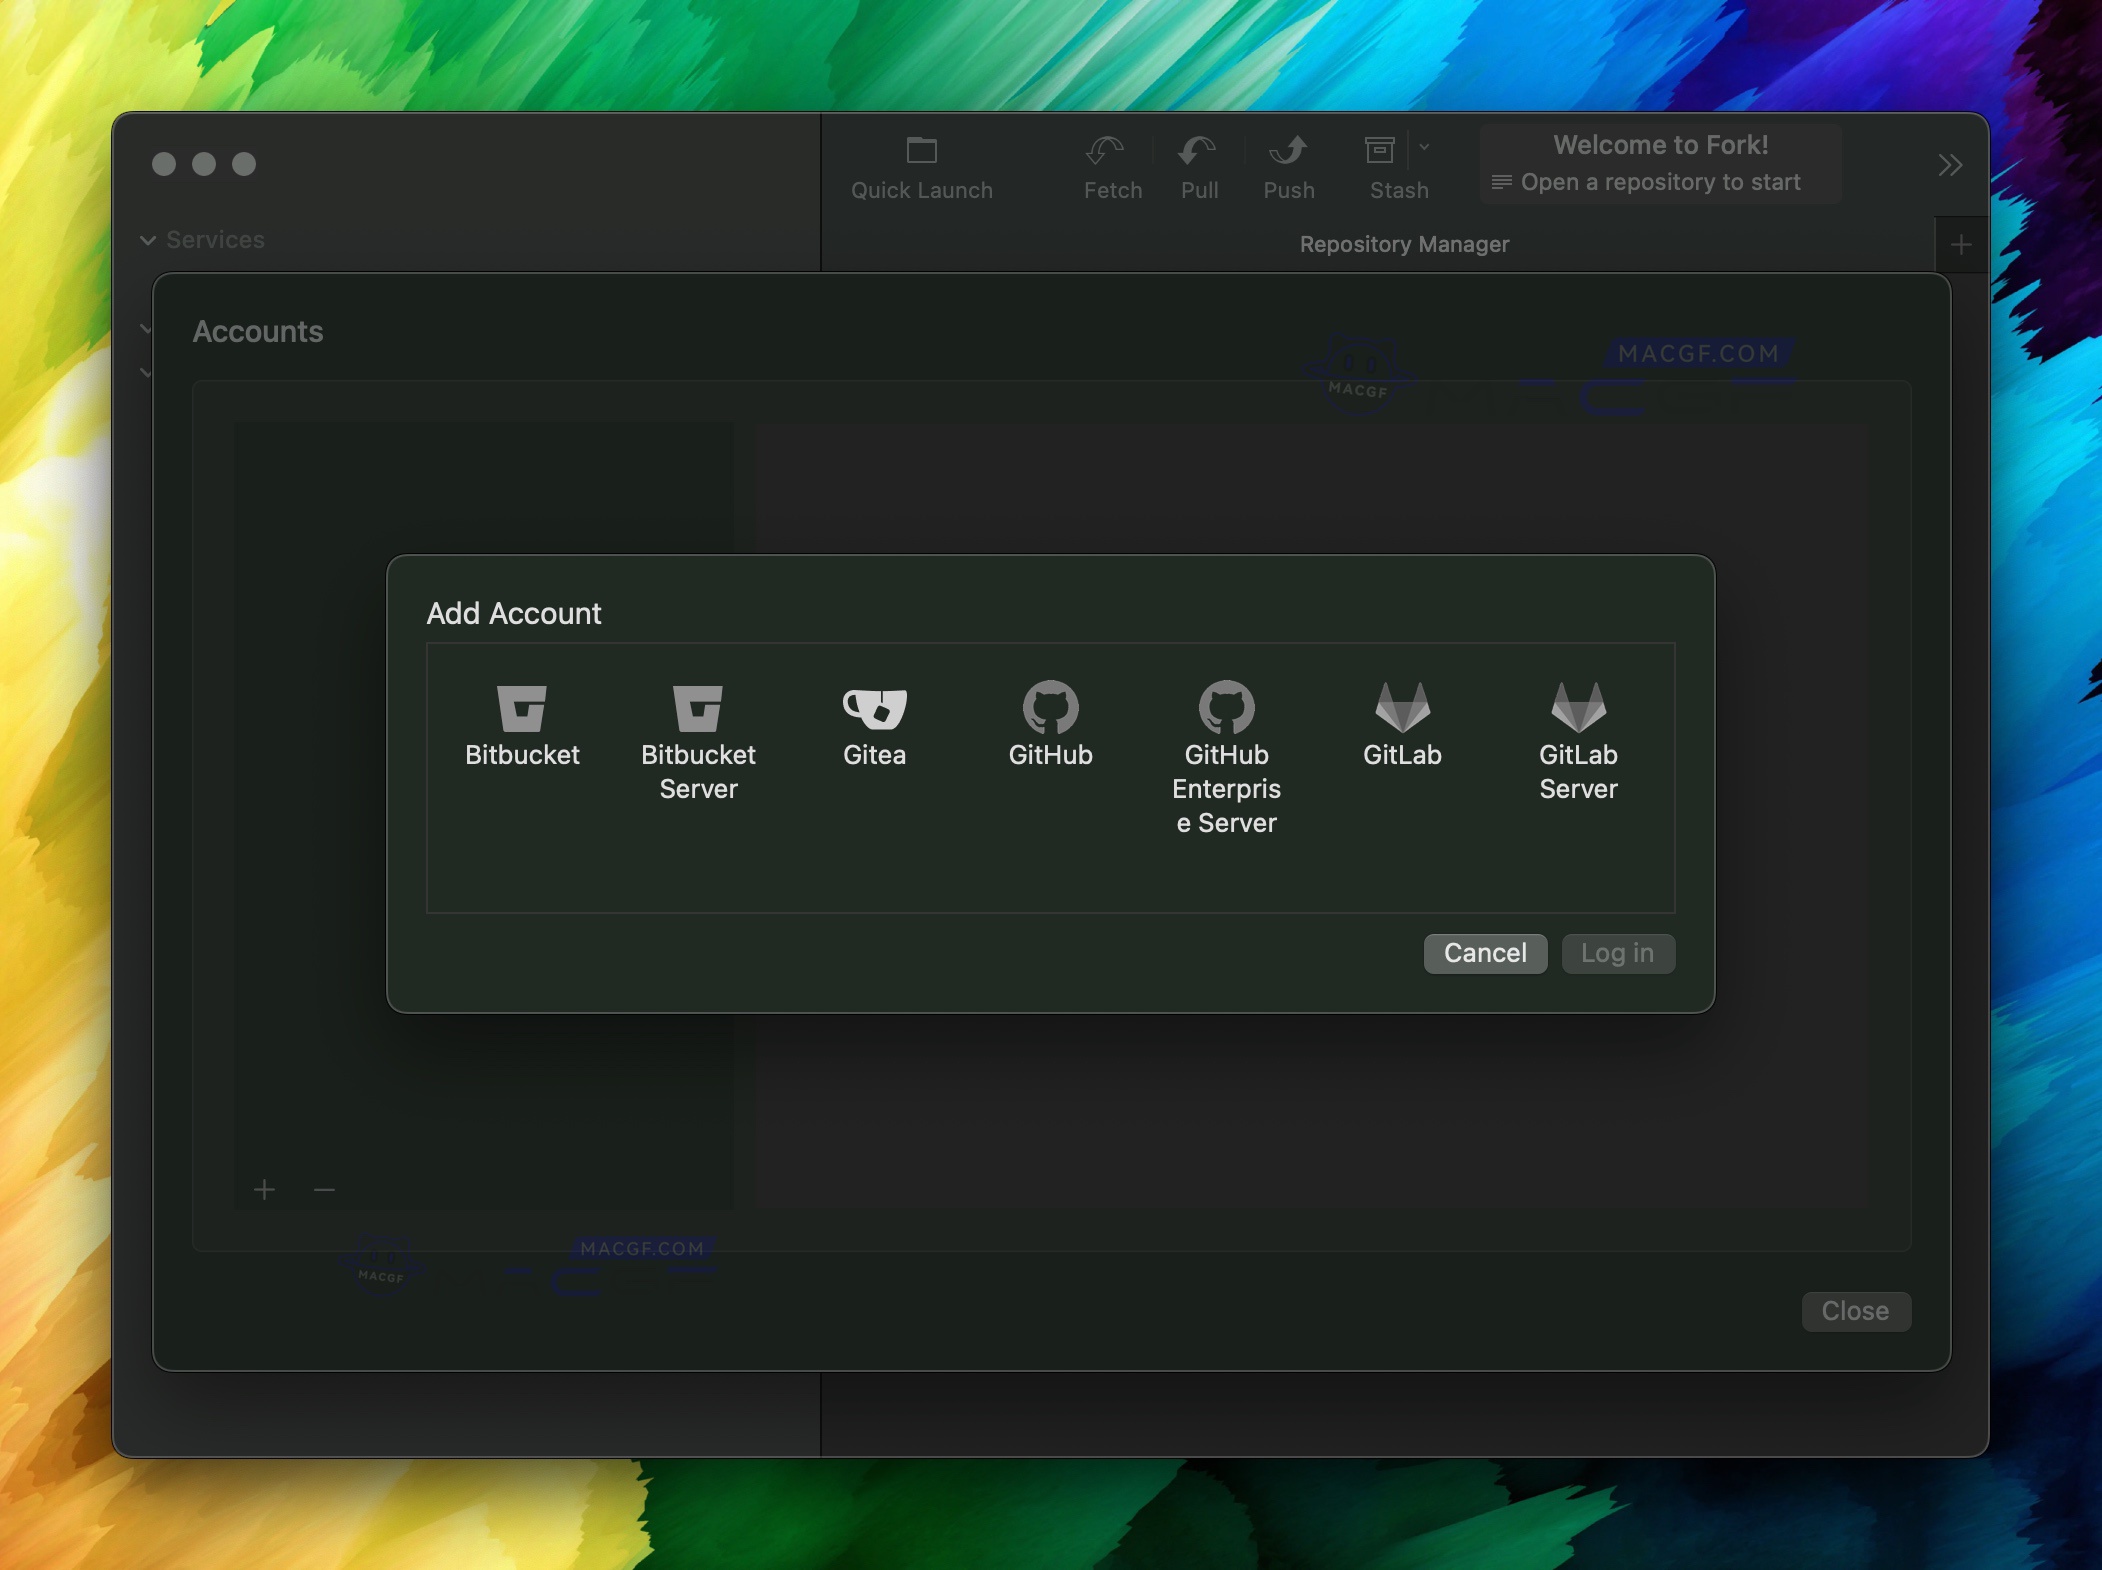Open the Stash dropdown arrow
The image size is (2102, 1570).
click(1423, 148)
